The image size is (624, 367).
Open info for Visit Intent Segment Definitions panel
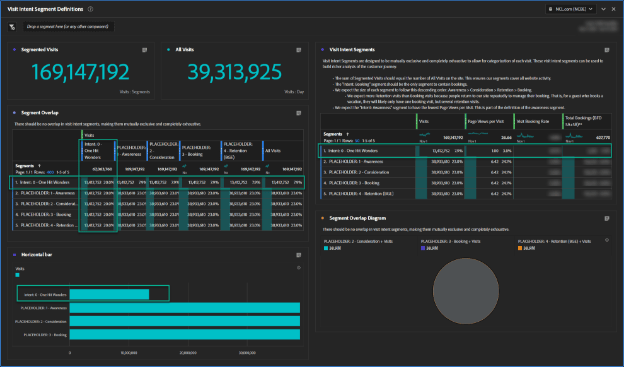90,9
